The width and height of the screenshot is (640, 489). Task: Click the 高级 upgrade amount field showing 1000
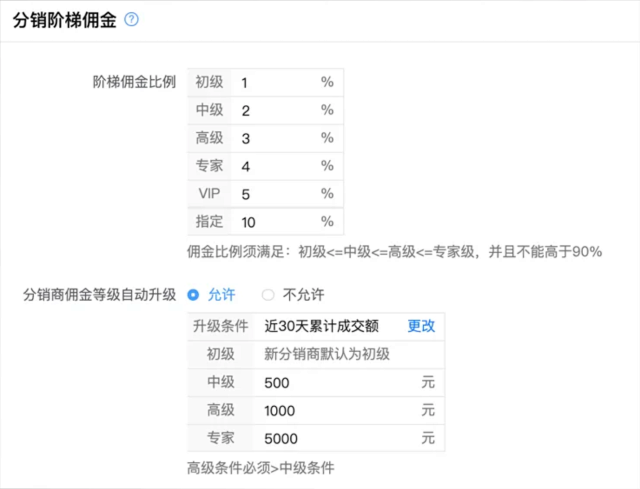click(349, 411)
